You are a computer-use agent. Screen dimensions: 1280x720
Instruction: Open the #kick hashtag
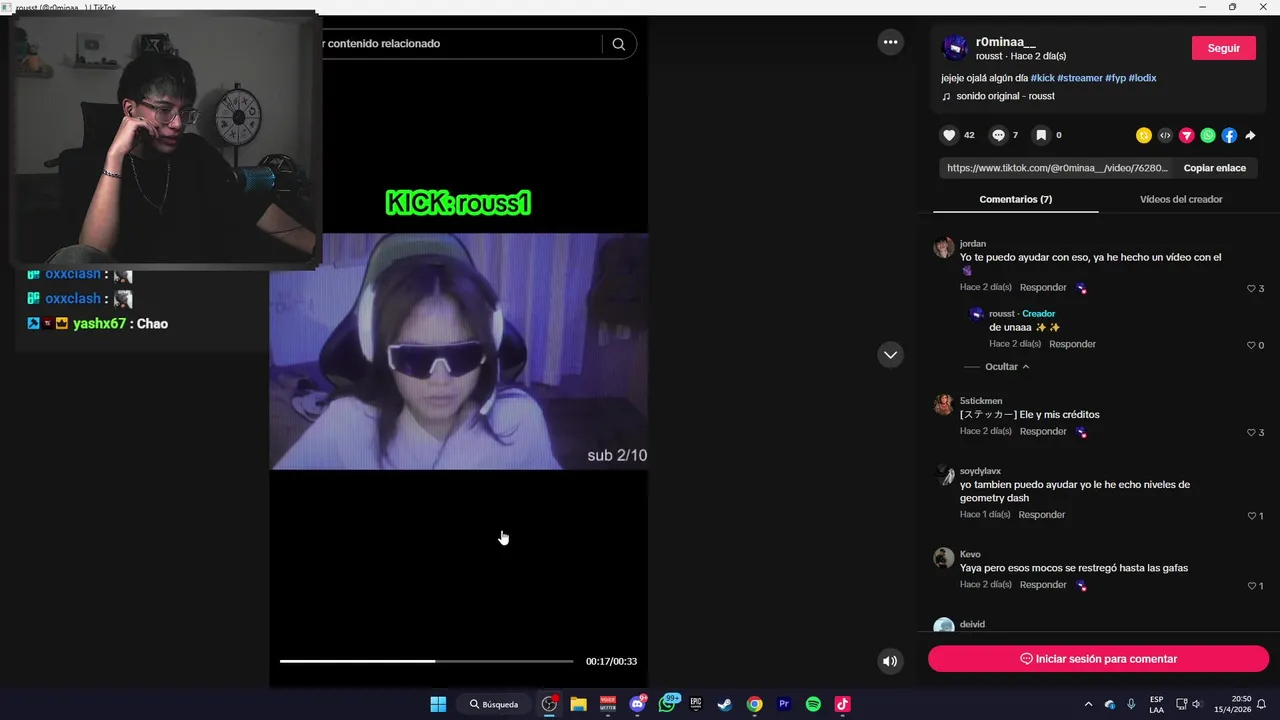[x=1042, y=78]
